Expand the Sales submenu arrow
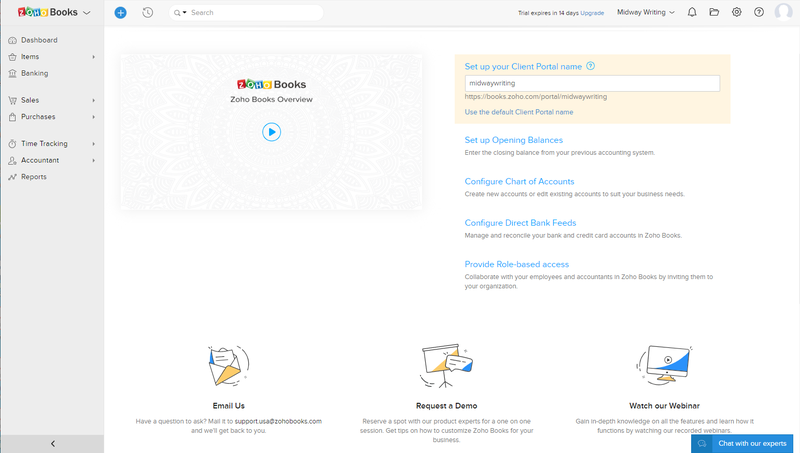800x453 pixels. tap(94, 100)
